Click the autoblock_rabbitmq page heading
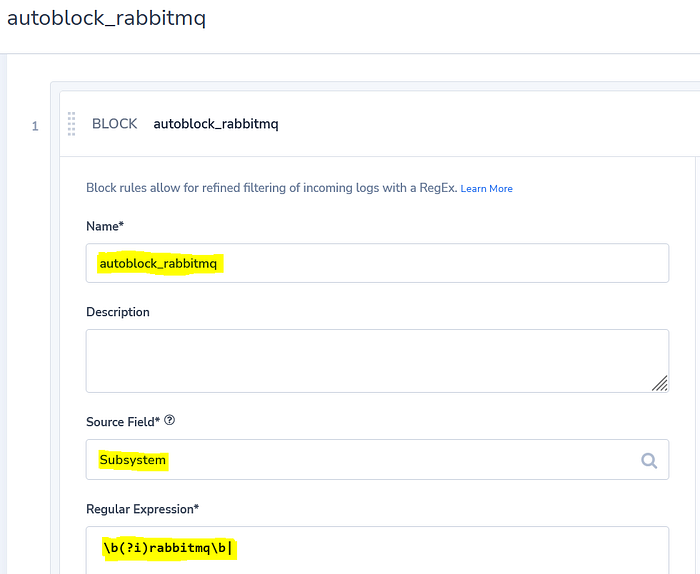 pyautogui.click(x=106, y=18)
